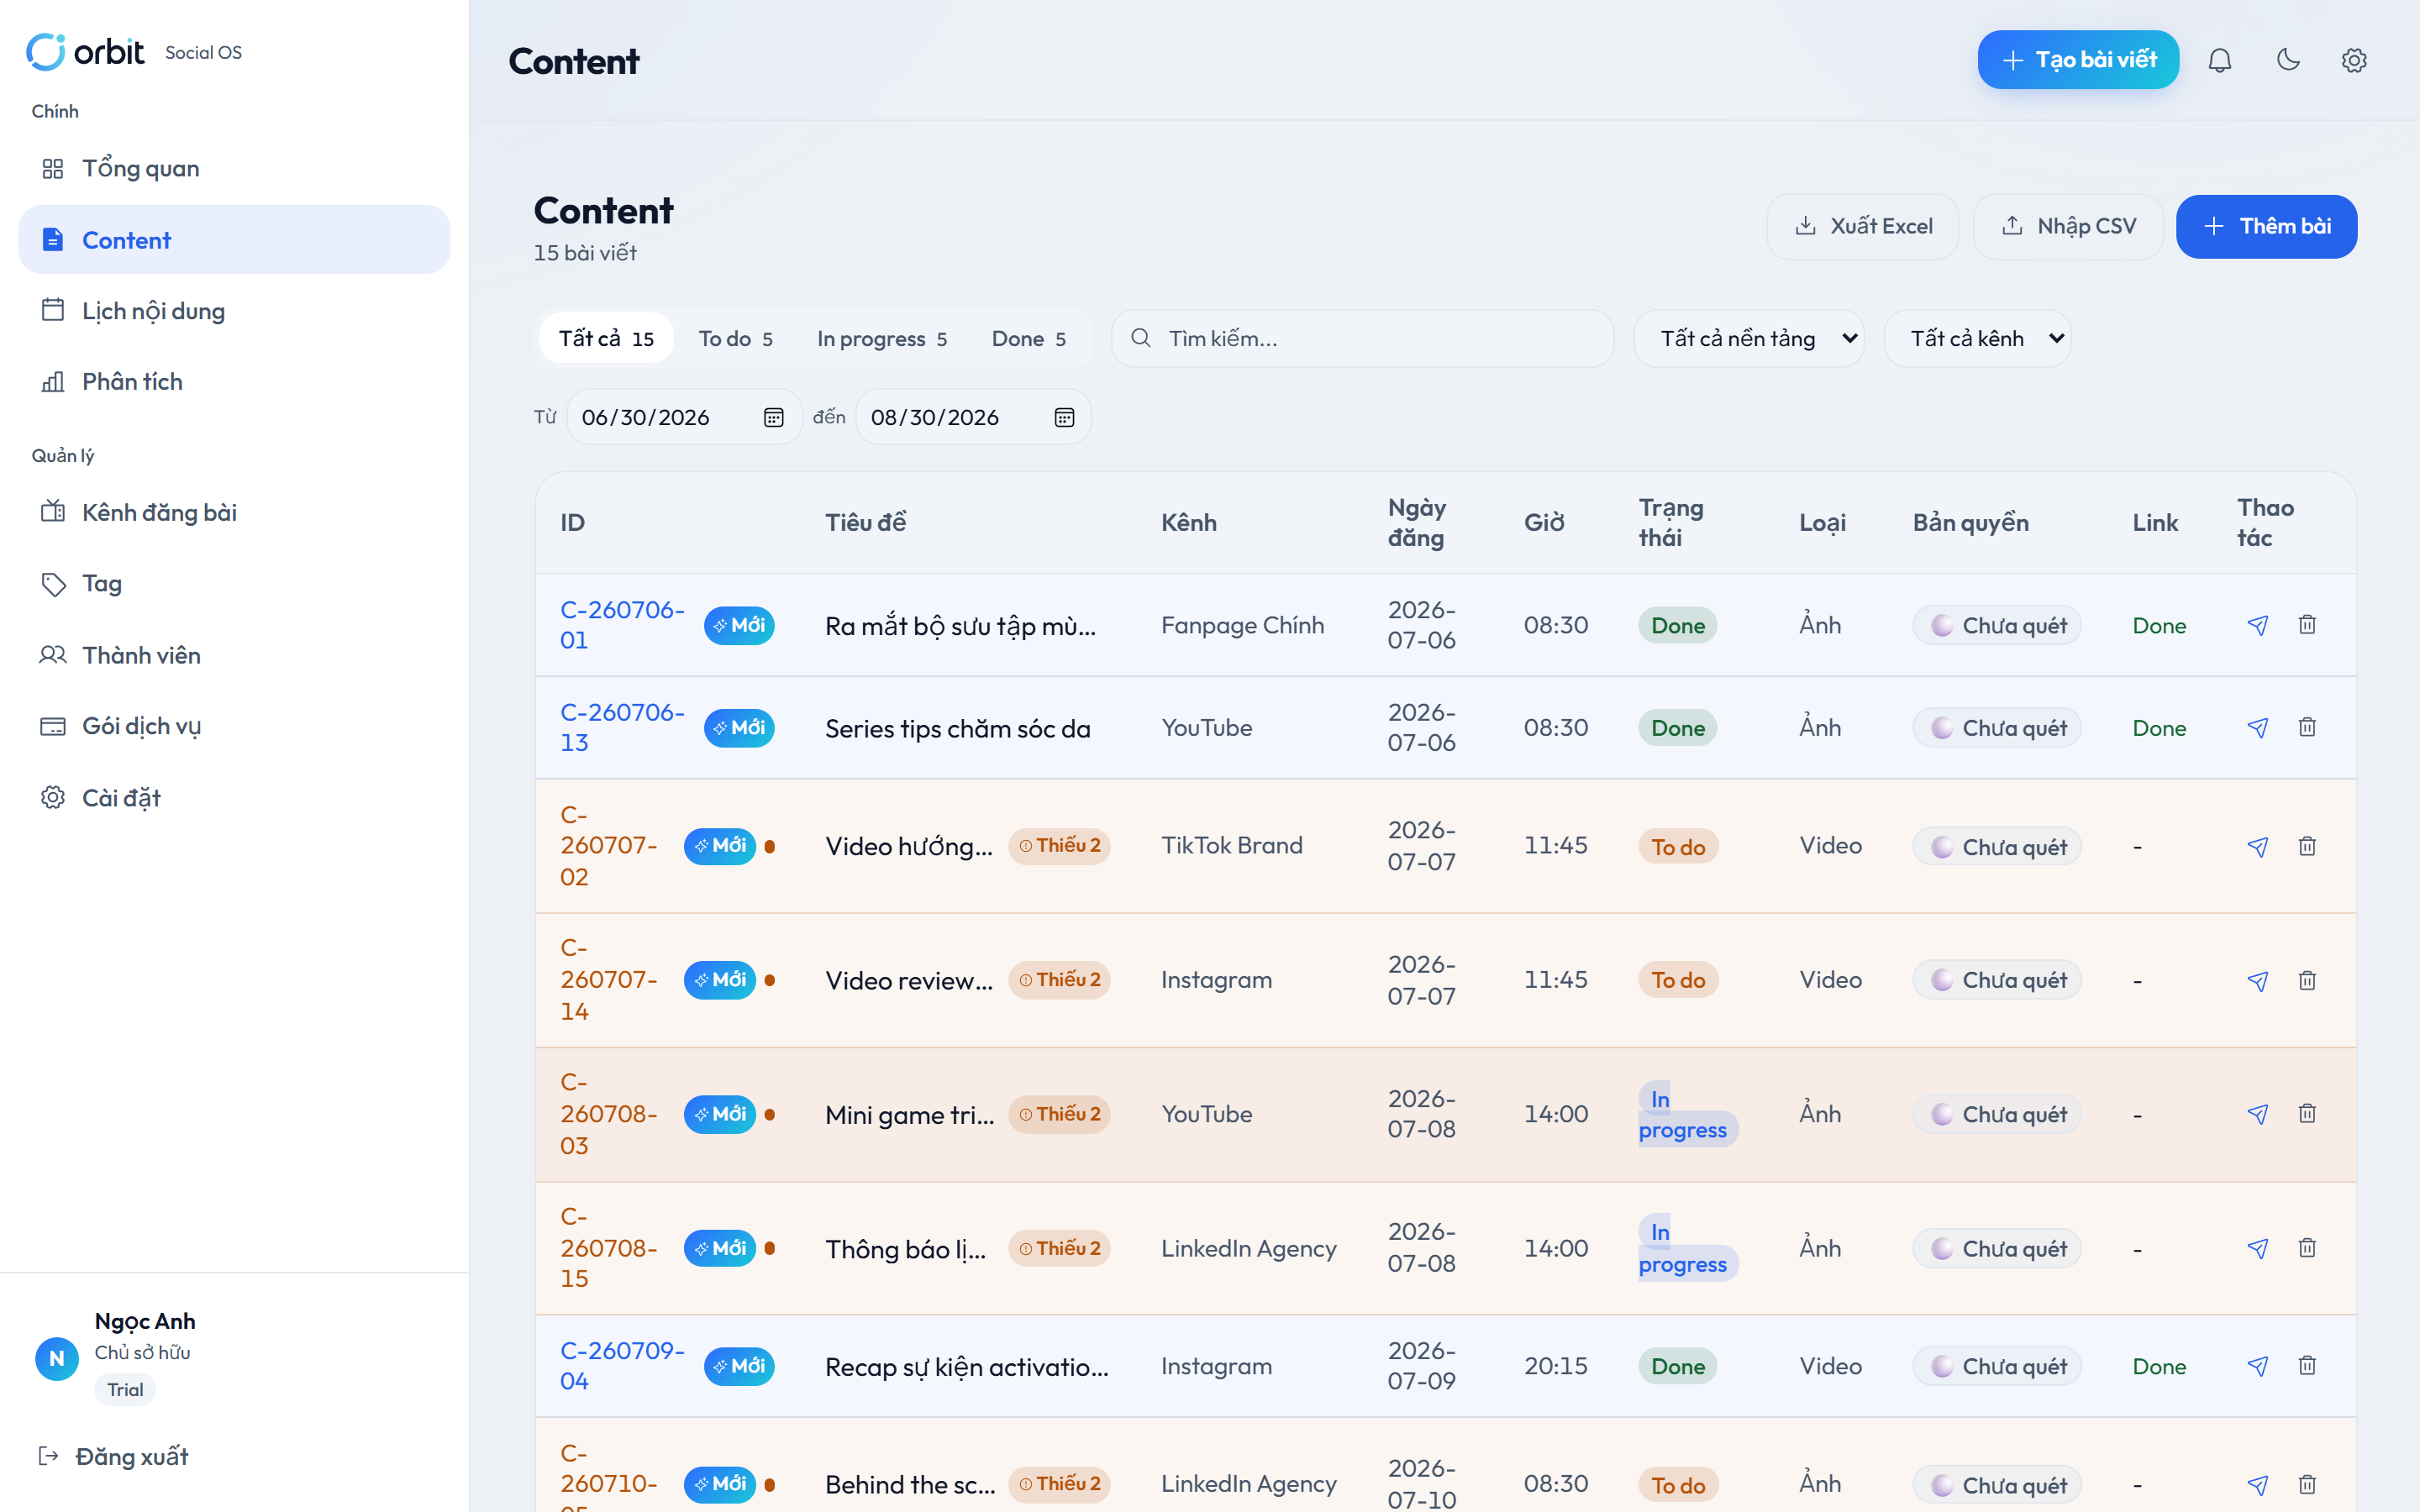Image resolution: width=2420 pixels, height=1512 pixels.
Task: Switch to the In progress tab
Action: 881,338
